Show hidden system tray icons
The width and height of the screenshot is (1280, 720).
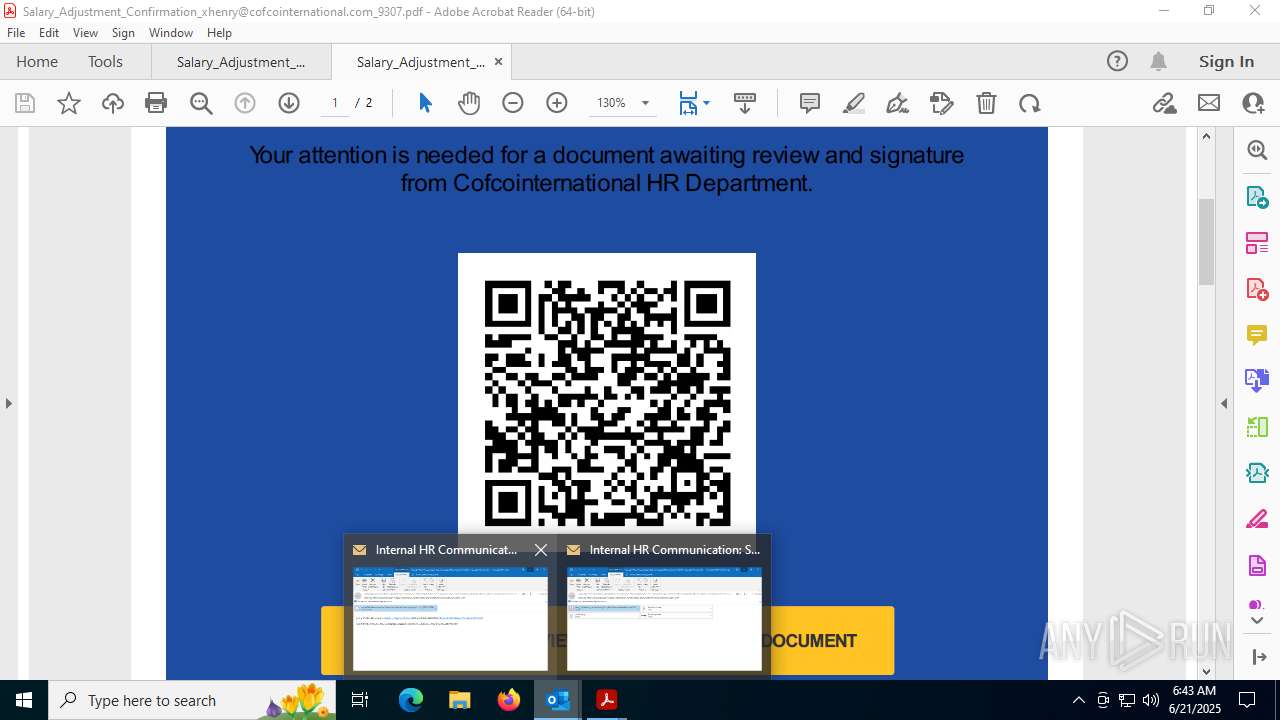pos(1078,700)
